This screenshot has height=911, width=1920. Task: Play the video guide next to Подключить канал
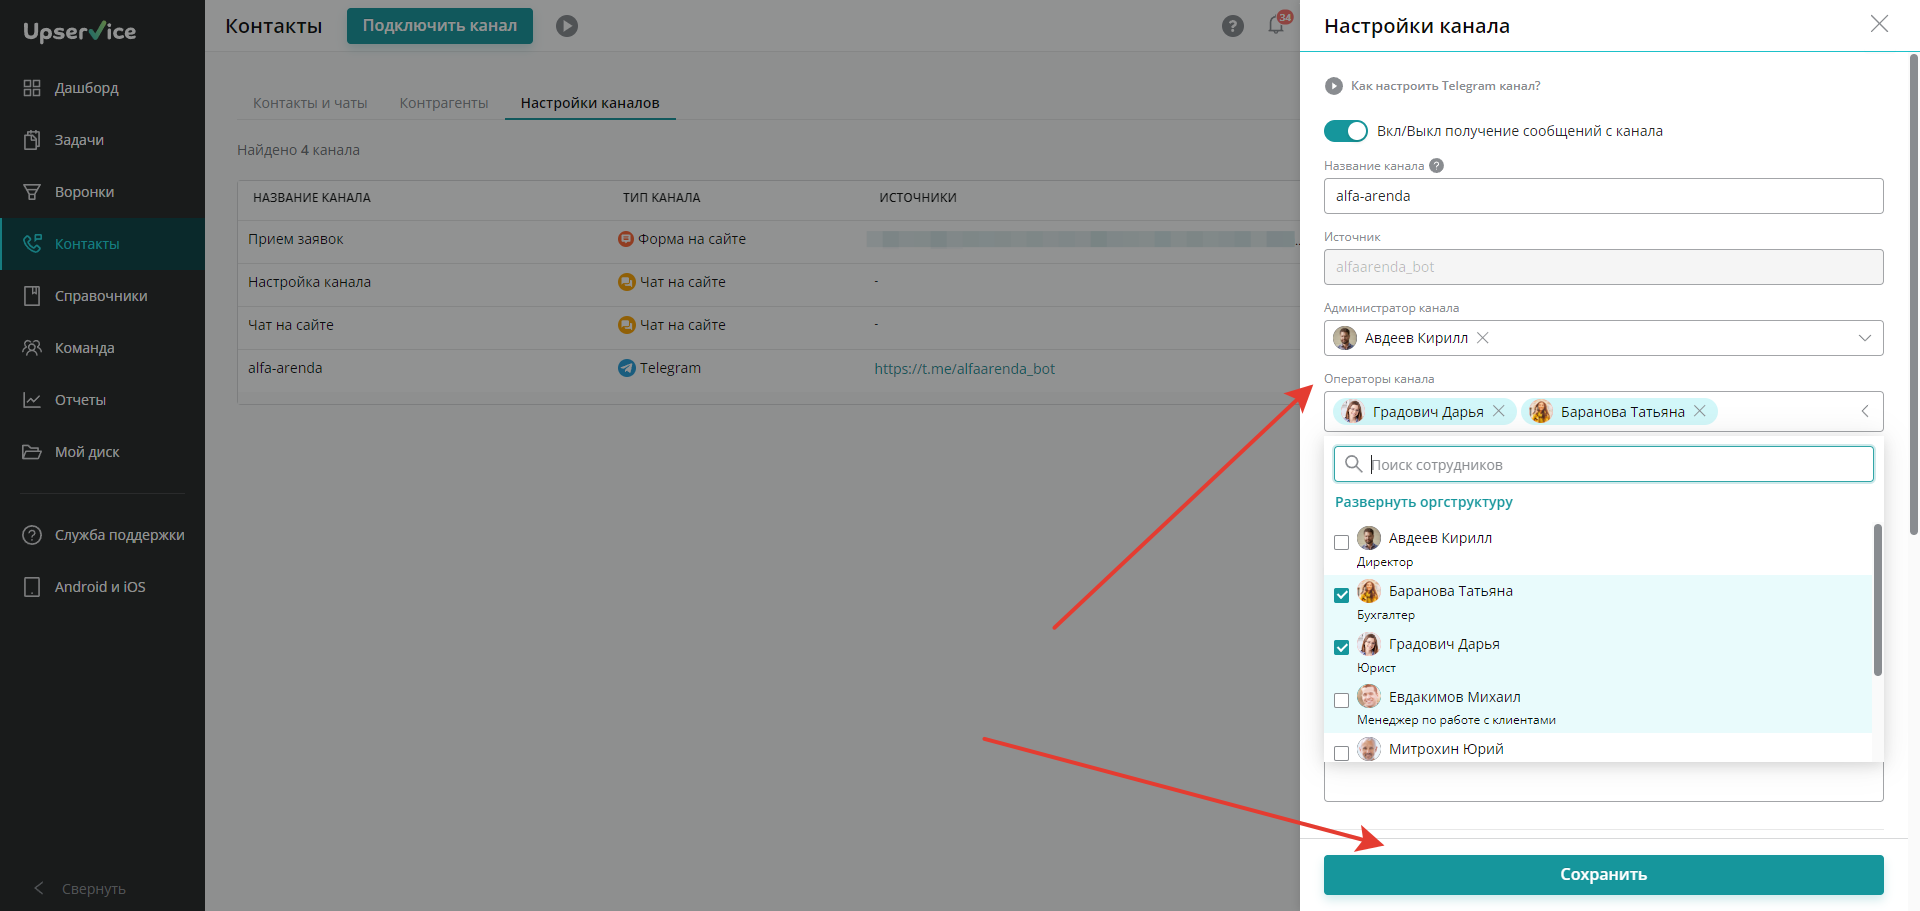pyautogui.click(x=567, y=26)
